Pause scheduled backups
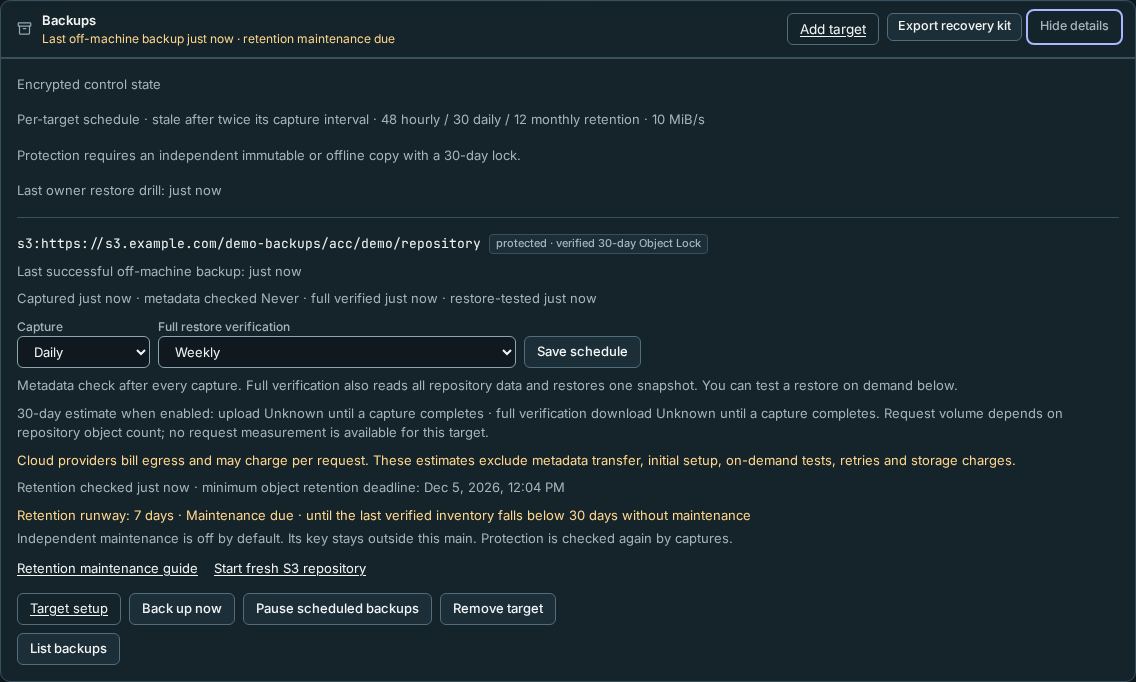Viewport: 1136px width, 682px height. click(x=337, y=609)
